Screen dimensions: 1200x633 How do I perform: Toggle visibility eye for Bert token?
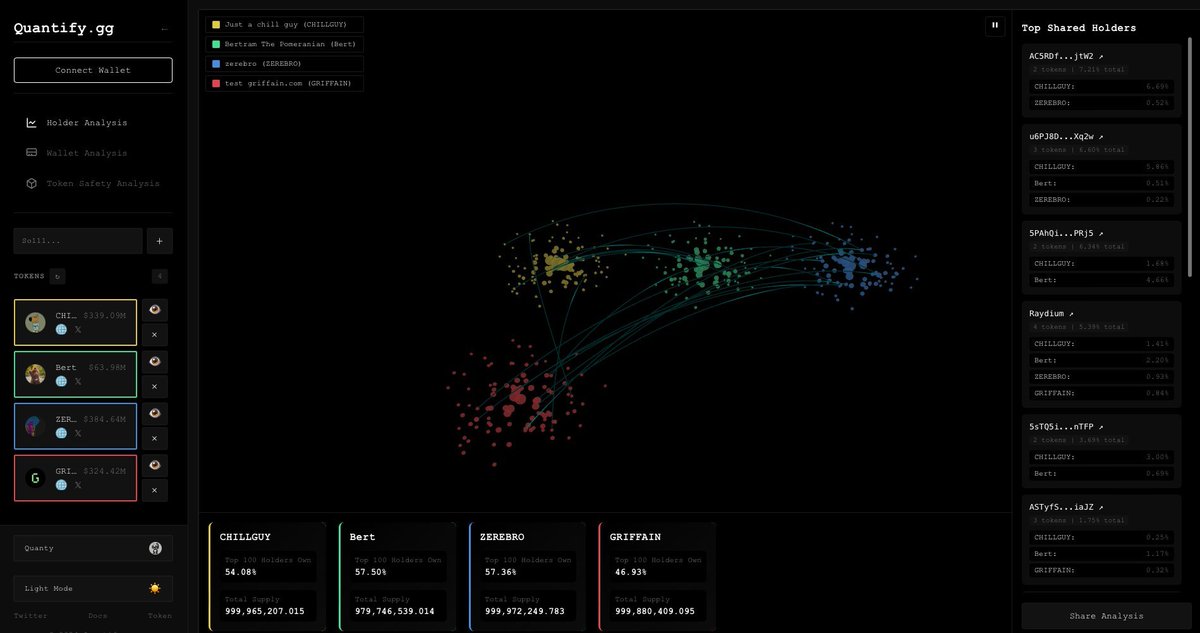[154, 362]
